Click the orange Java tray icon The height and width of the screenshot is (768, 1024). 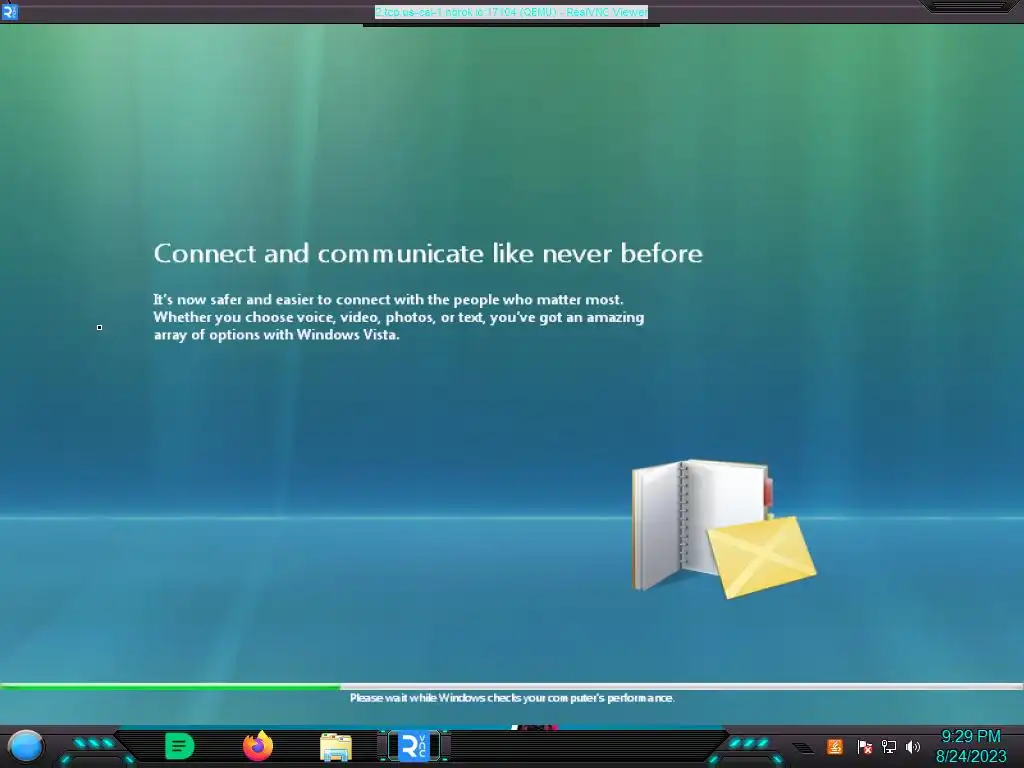coord(835,746)
